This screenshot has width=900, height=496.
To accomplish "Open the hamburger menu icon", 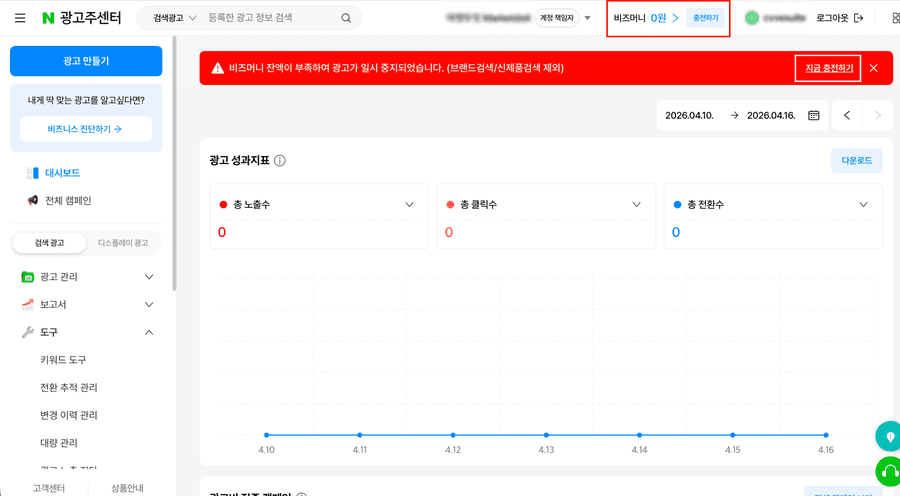I will coord(20,18).
